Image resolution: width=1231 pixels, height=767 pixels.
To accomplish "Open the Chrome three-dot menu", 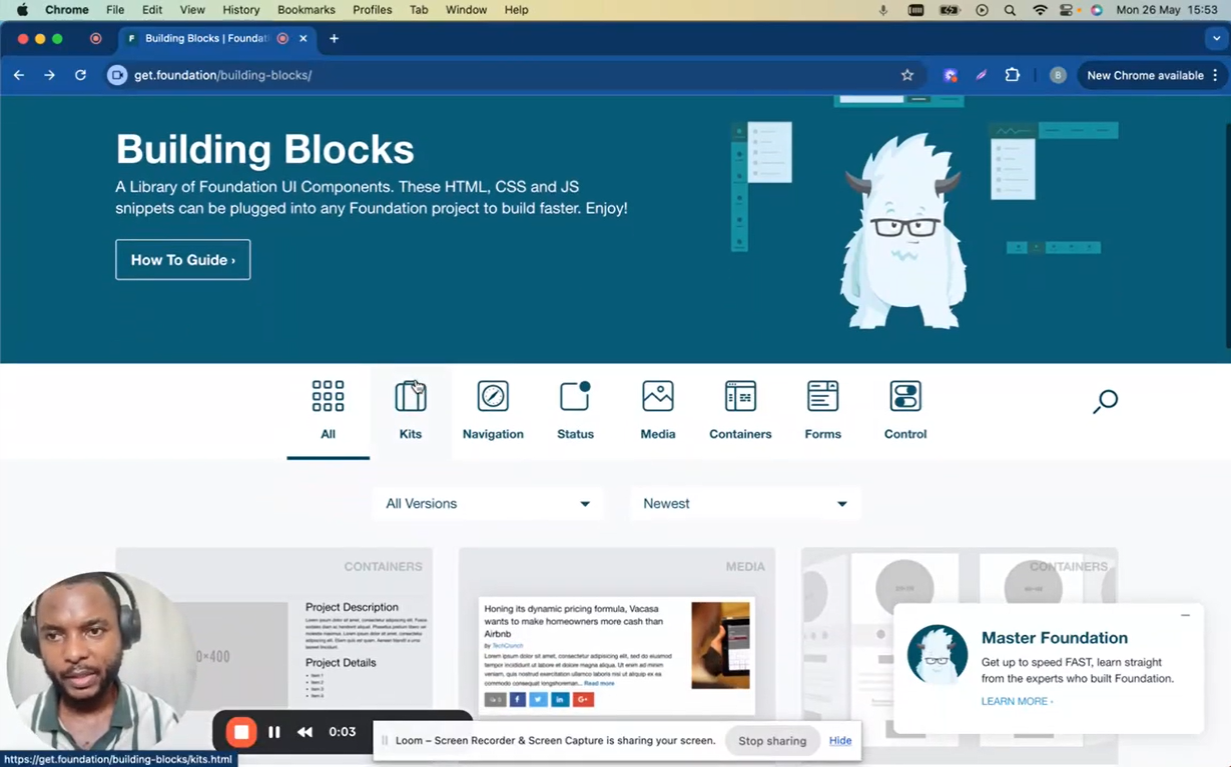I will click(1216, 75).
